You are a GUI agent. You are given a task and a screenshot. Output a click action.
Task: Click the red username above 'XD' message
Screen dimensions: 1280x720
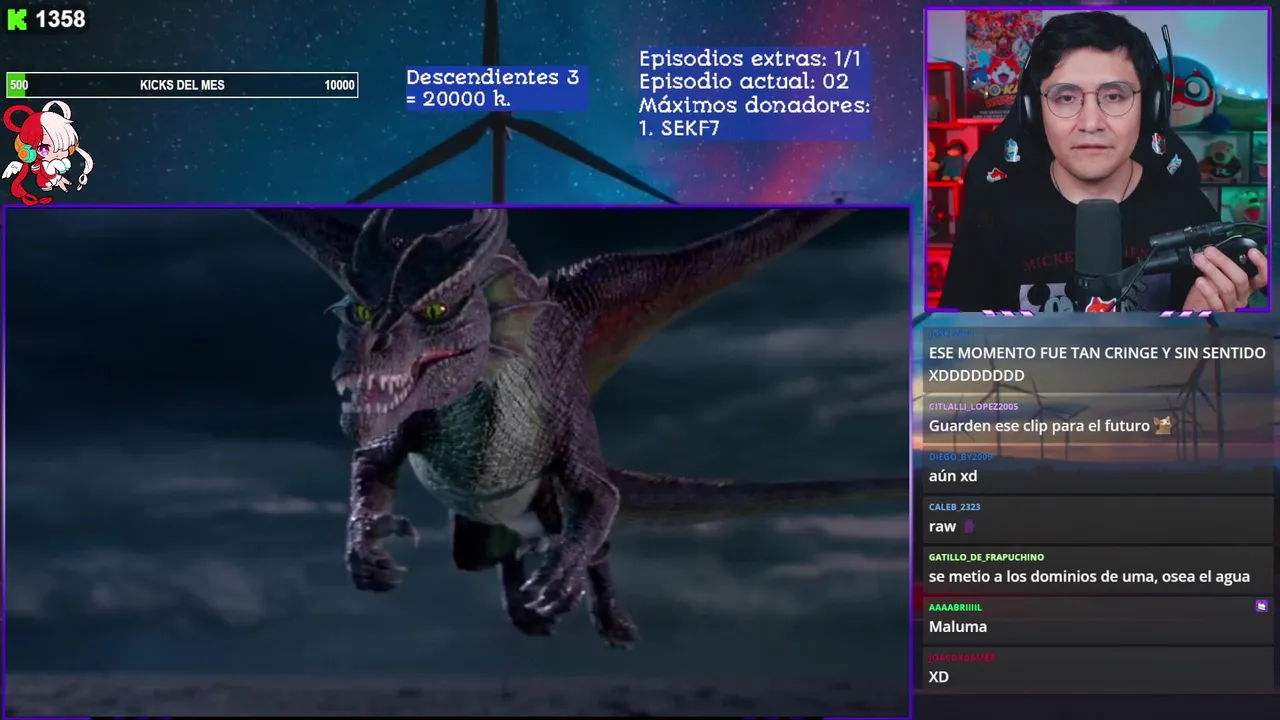961,657
